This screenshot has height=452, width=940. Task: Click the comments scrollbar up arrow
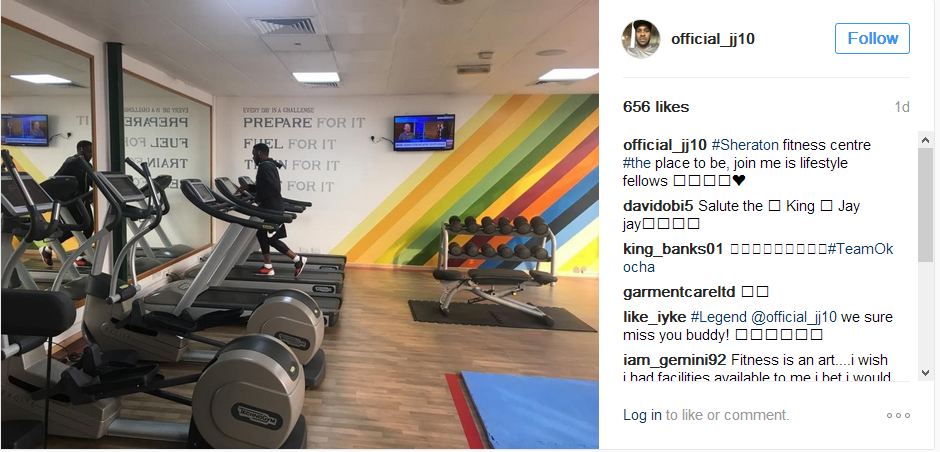925,140
